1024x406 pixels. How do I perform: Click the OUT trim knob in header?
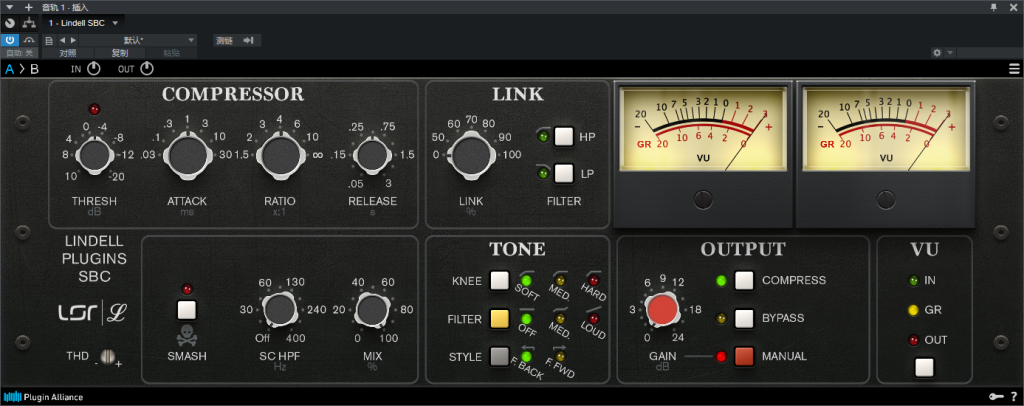146,69
